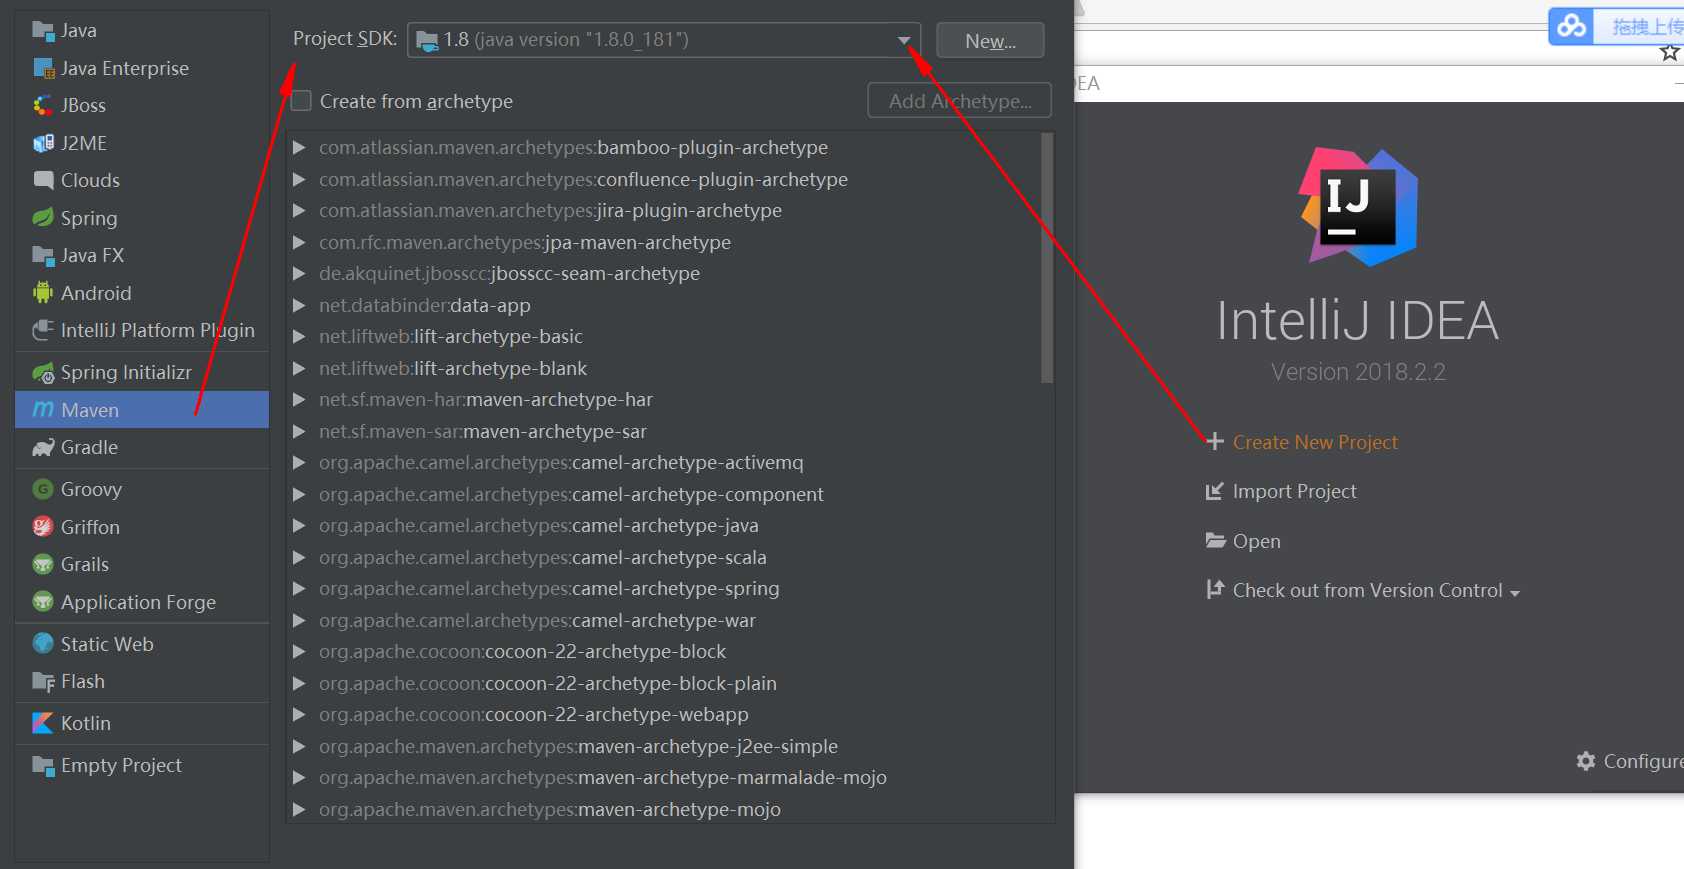Click the Flash icon
This screenshot has height=869, width=1684.
[x=43, y=682]
